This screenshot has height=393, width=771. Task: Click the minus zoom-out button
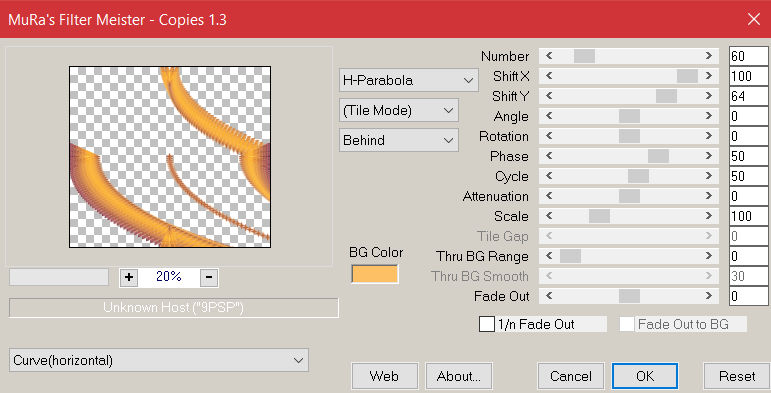coord(209,277)
